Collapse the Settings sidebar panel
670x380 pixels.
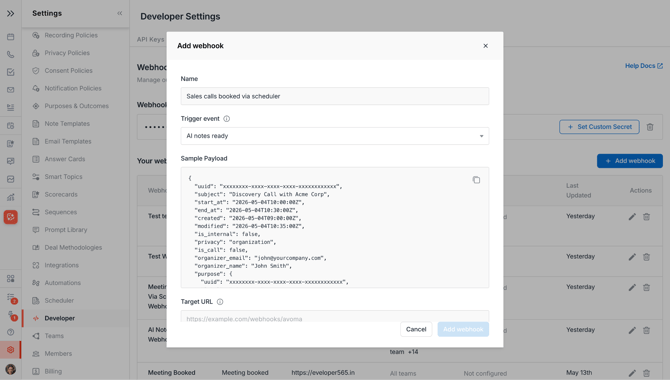120,13
